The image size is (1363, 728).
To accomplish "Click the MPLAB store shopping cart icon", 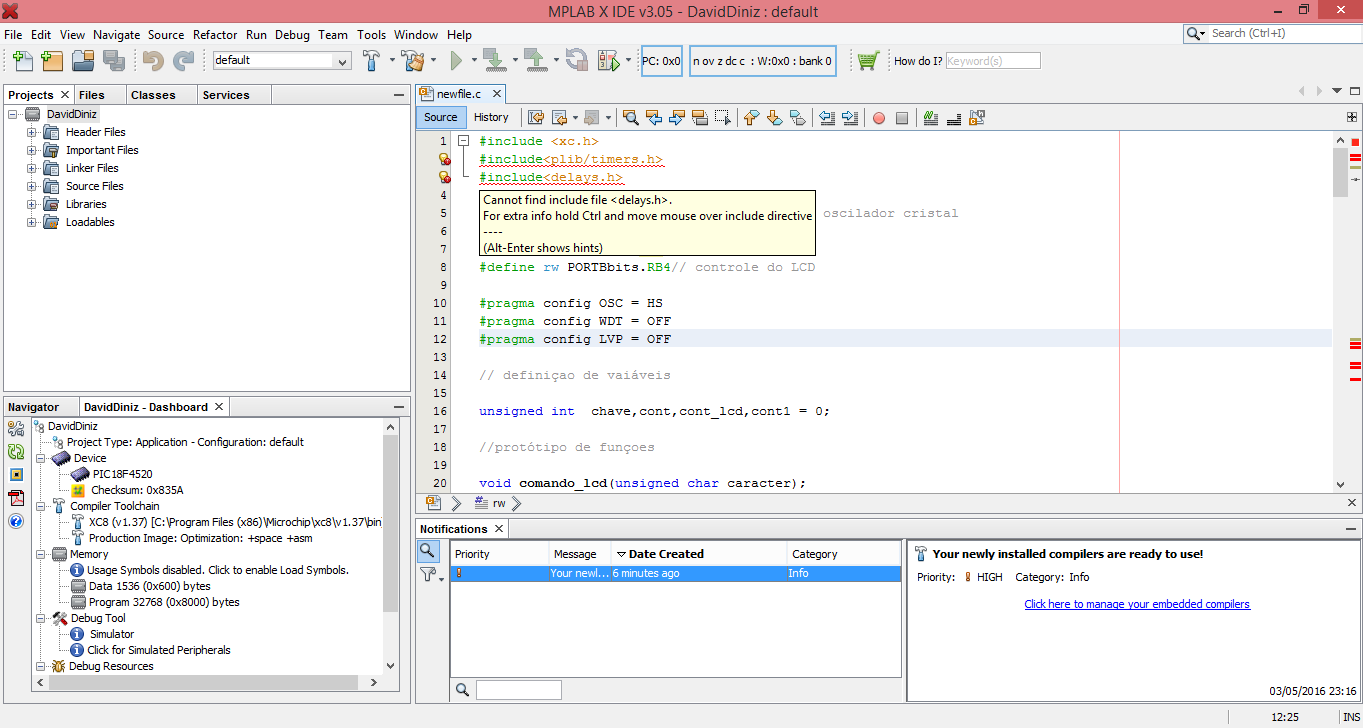I will (867, 61).
